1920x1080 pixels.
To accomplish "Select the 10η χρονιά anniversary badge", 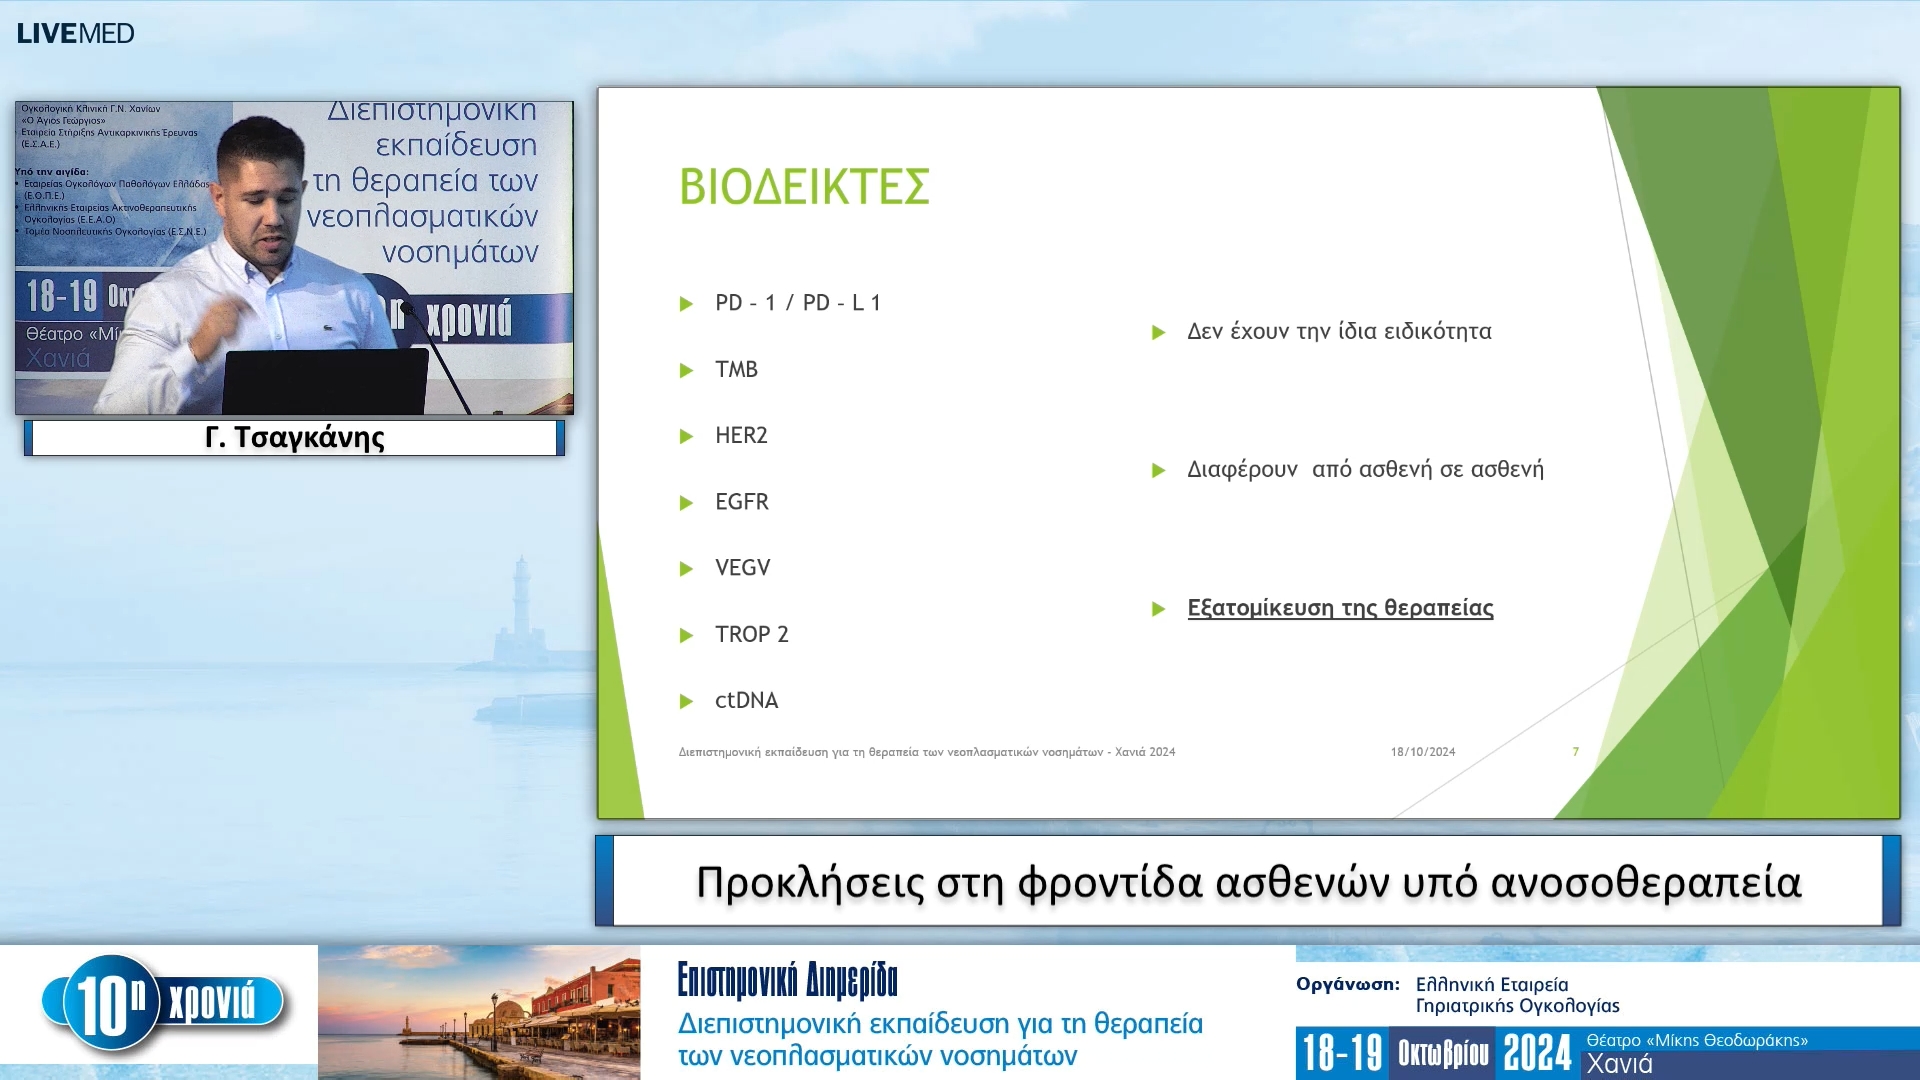I will [160, 996].
